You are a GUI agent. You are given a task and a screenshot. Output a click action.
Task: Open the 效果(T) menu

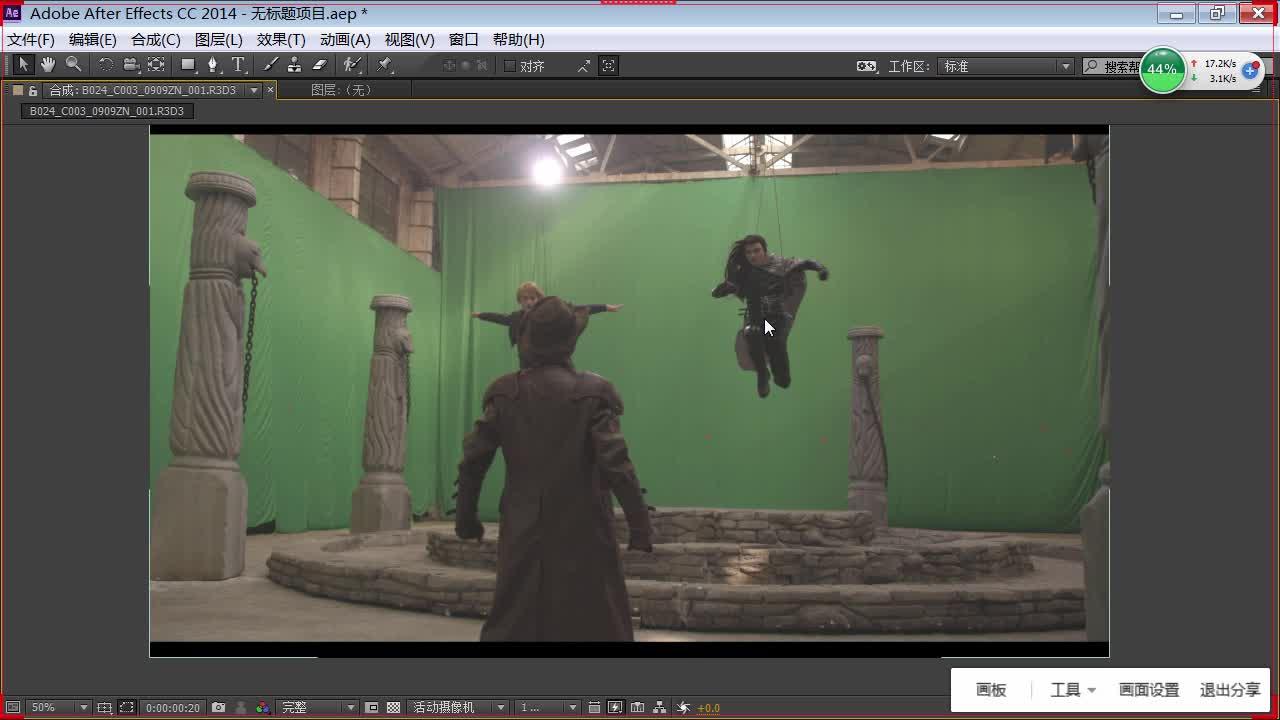281,39
